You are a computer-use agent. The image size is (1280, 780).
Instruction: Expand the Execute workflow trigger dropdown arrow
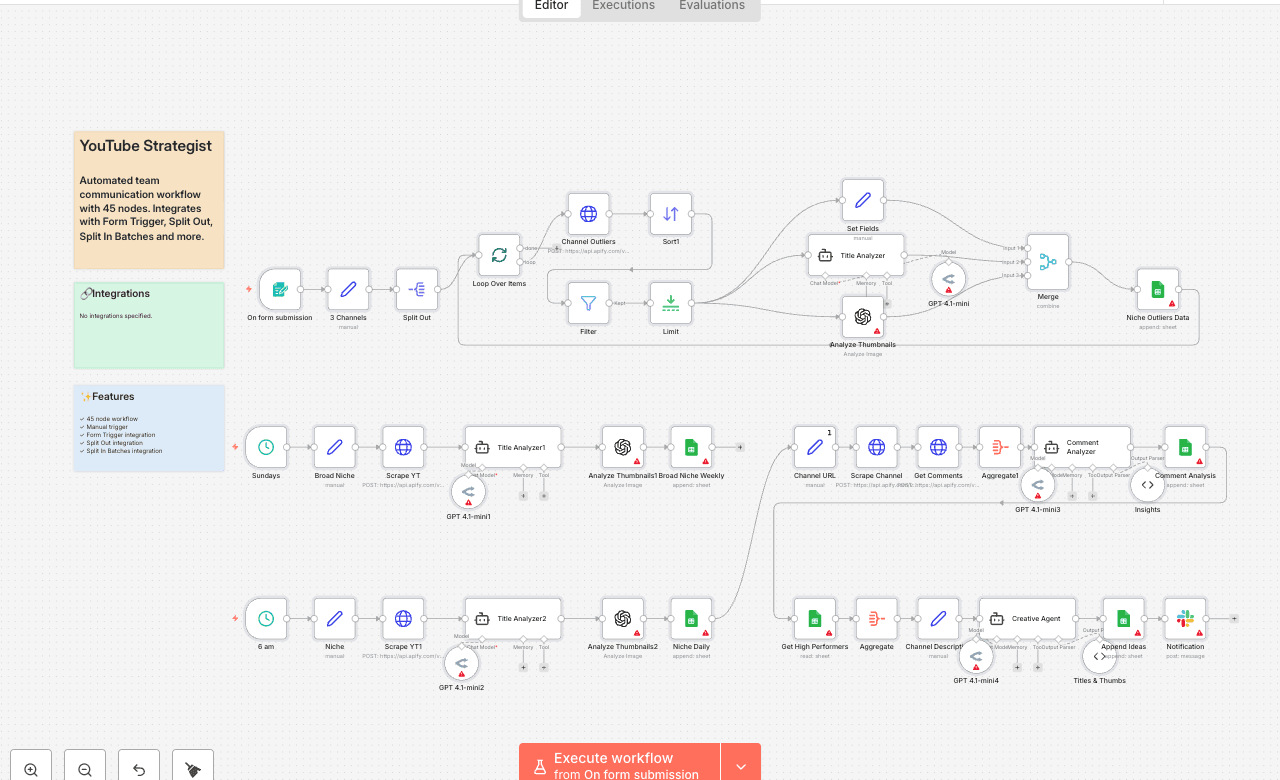click(741, 766)
